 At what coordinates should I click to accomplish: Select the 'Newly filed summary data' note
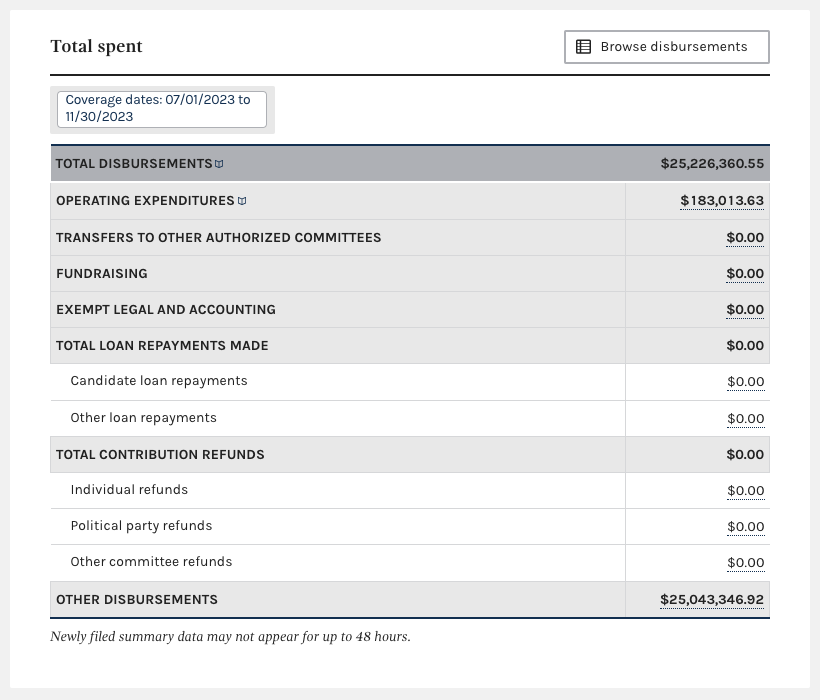click(x=231, y=637)
